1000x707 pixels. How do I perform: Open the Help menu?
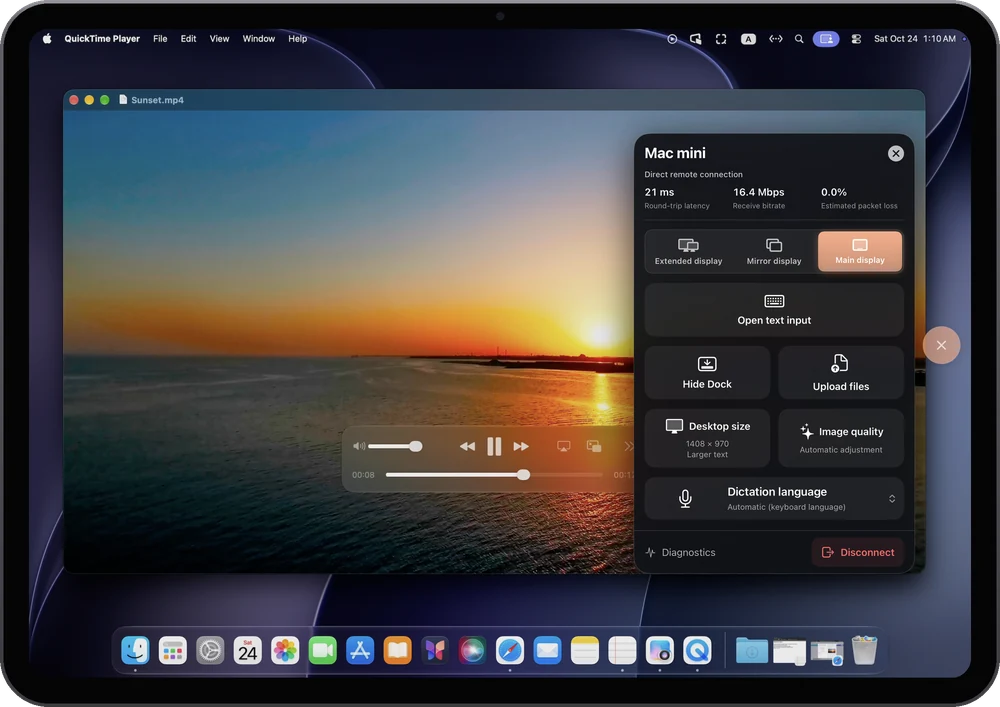click(x=297, y=39)
